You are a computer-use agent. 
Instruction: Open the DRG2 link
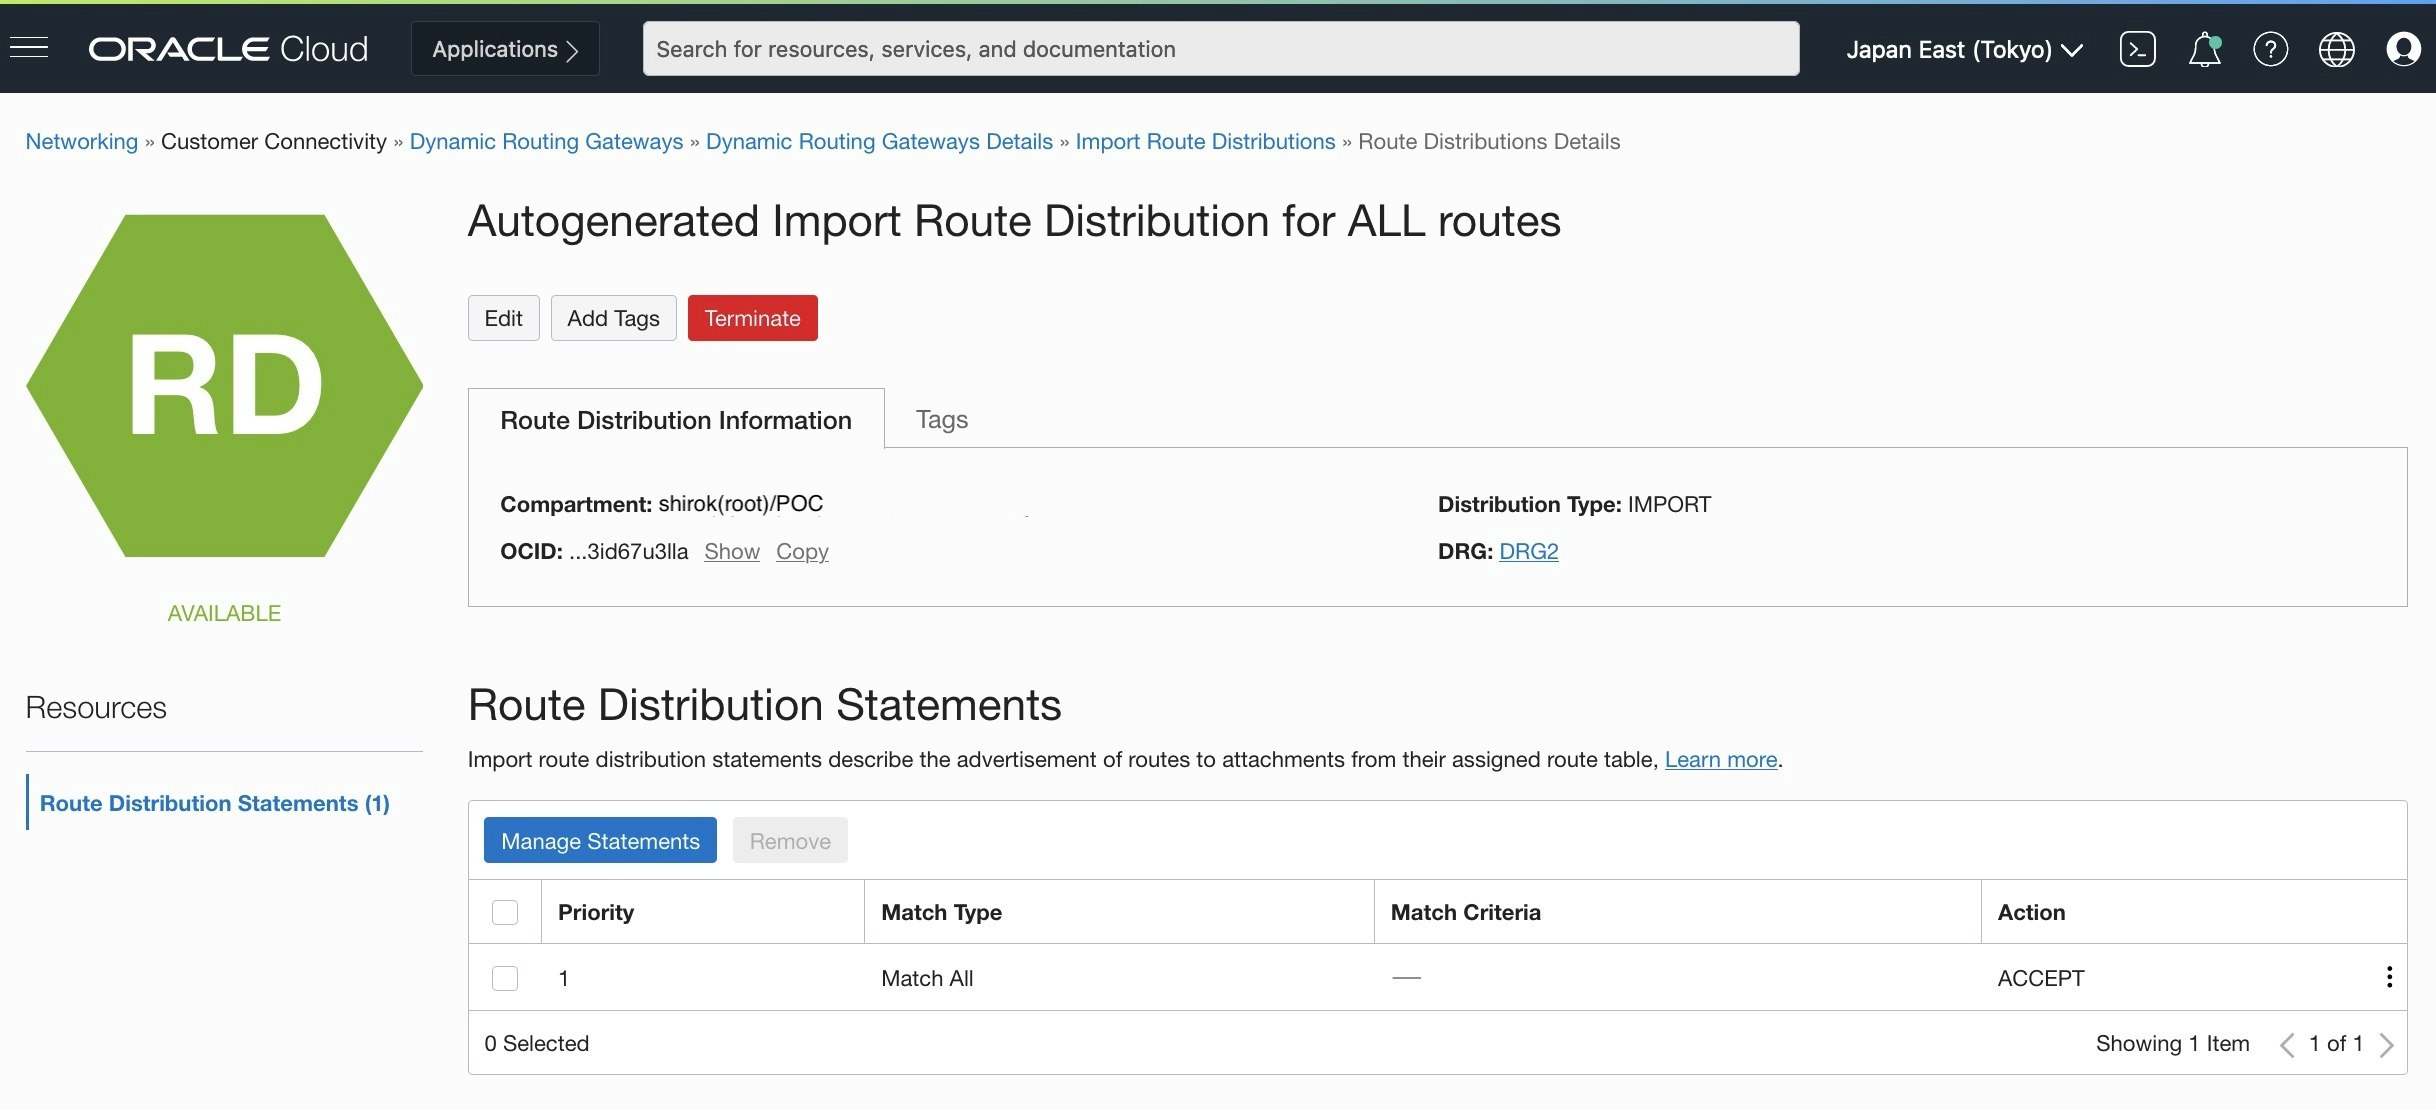pos(1528,551)
